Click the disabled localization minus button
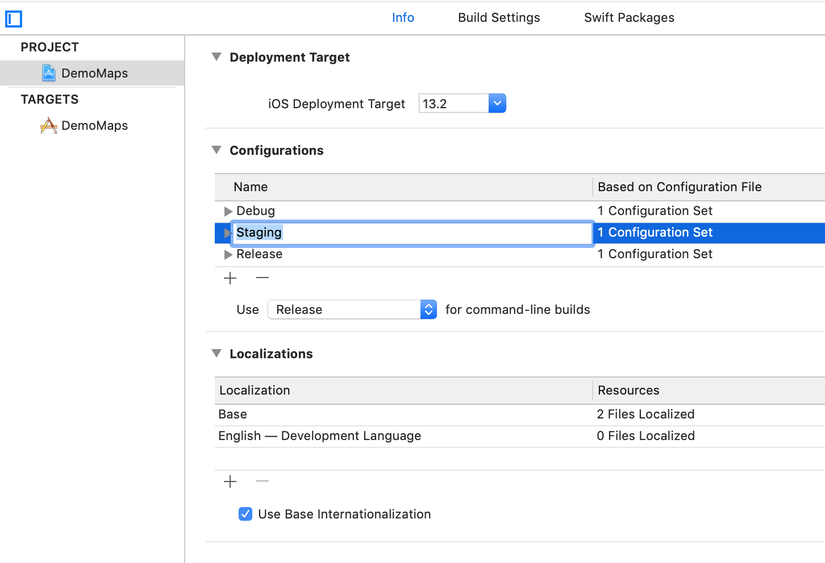This screenshot has height=563, width=825. (x=262, y=482)
